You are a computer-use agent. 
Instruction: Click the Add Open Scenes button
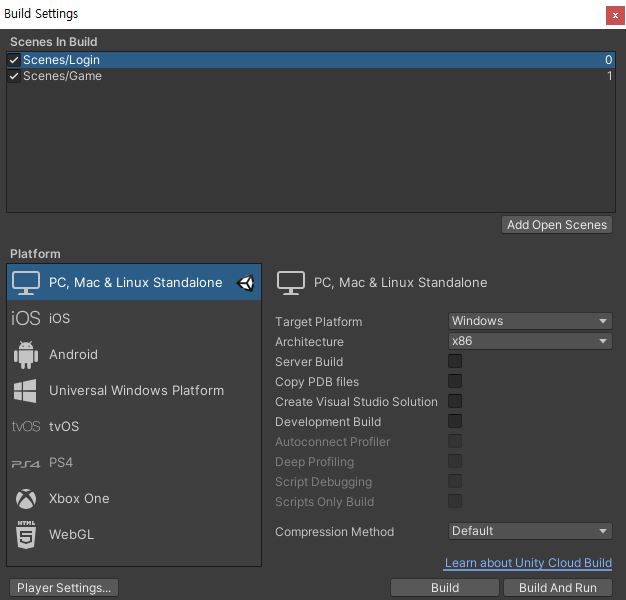point(557,225)
